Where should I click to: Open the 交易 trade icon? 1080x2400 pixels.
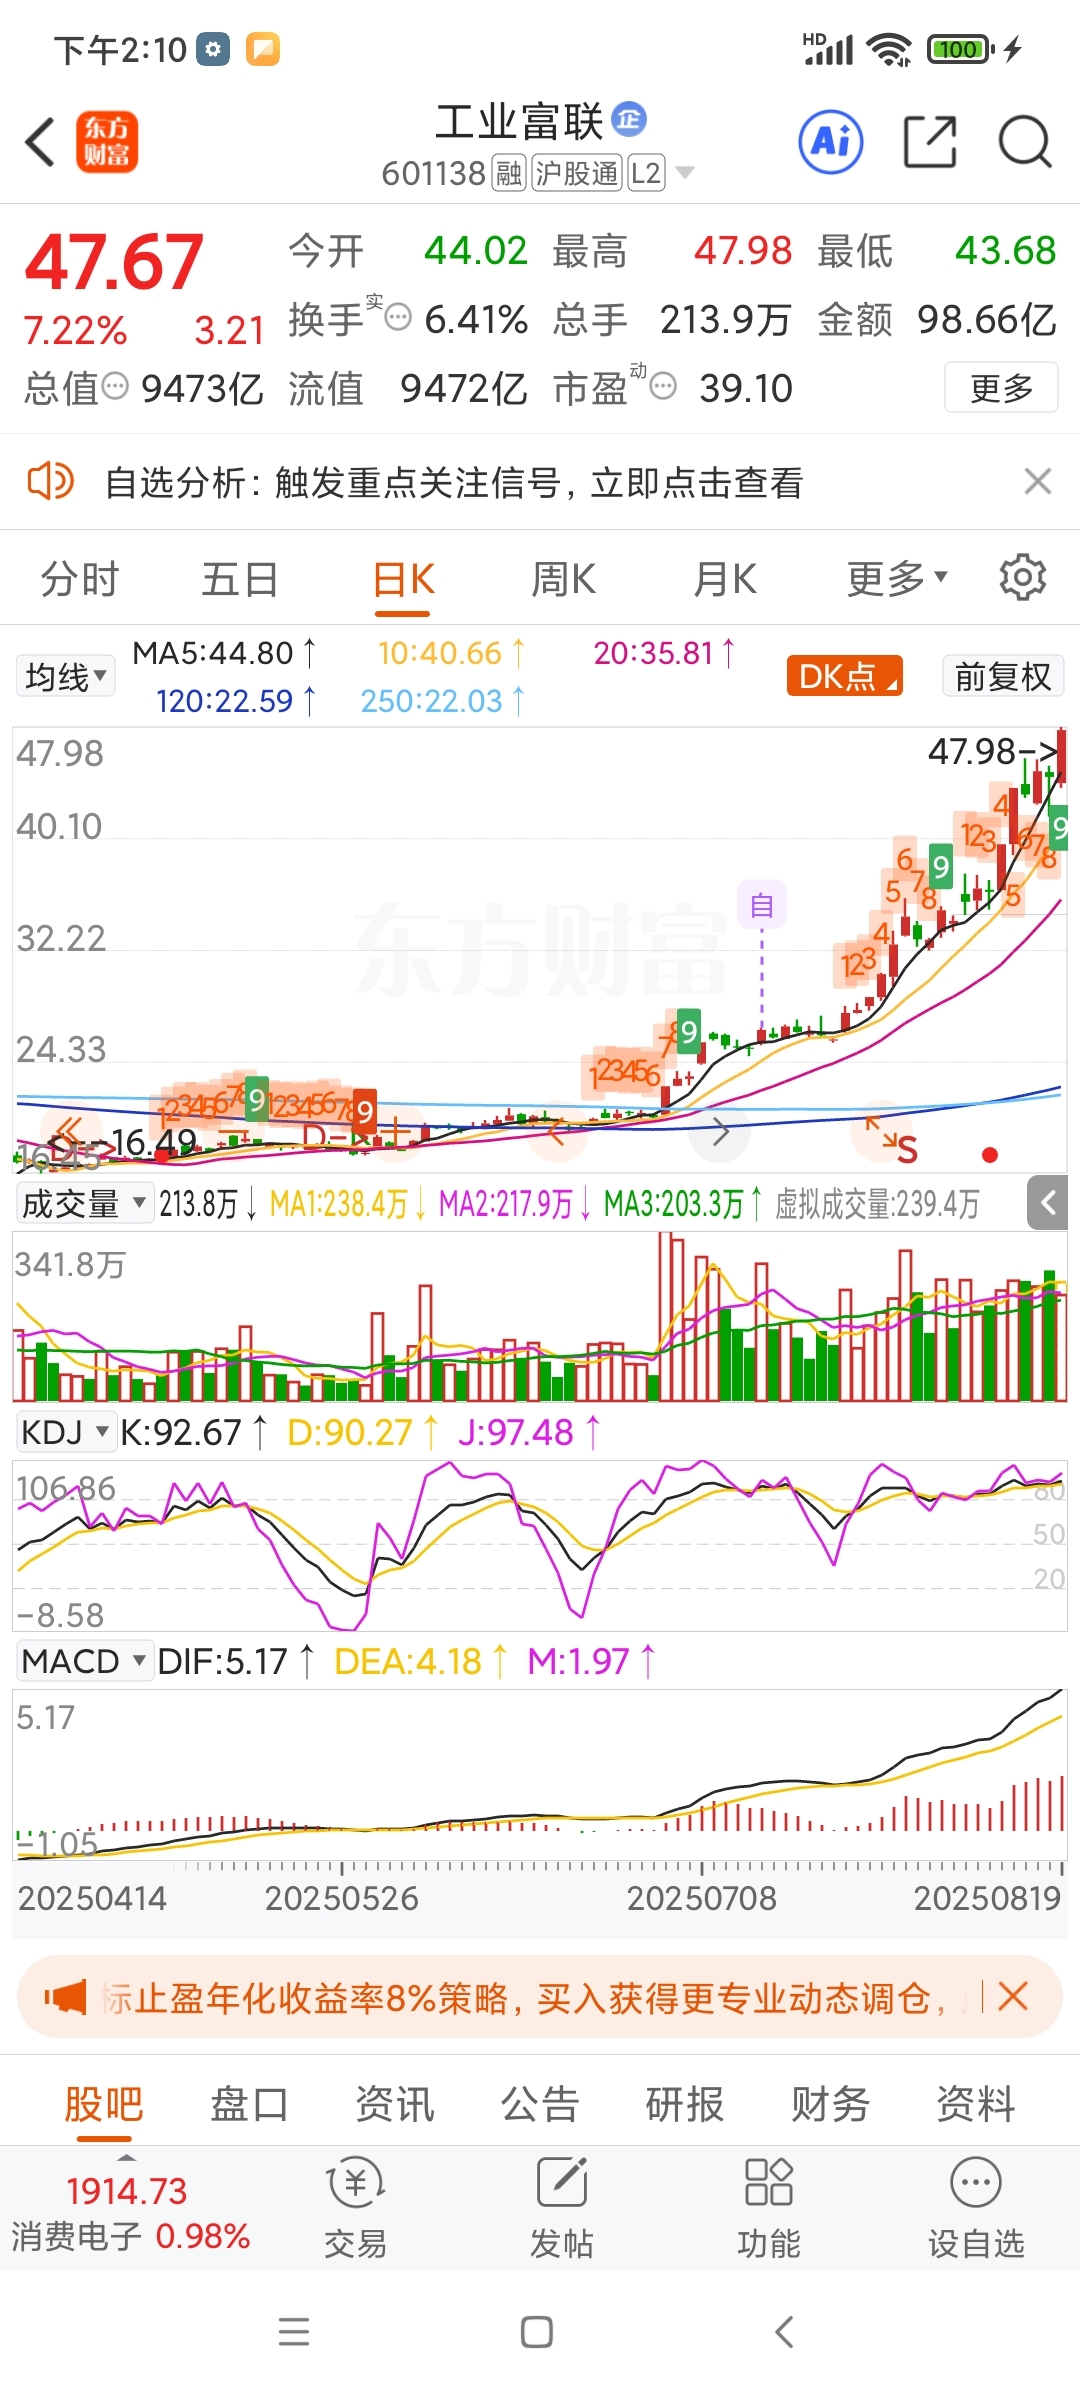[355, 2181]
